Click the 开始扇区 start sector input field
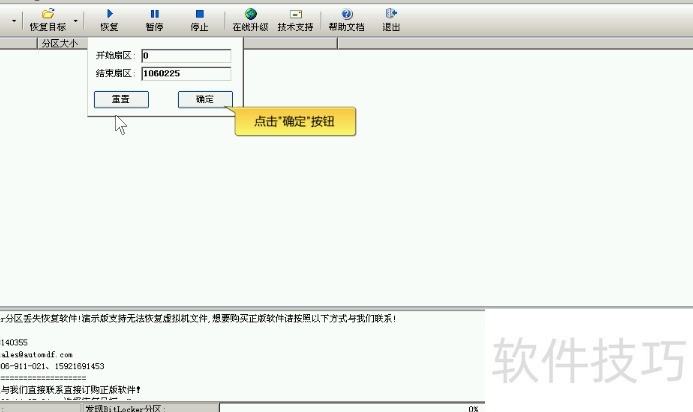 click(x=186, y=56)
